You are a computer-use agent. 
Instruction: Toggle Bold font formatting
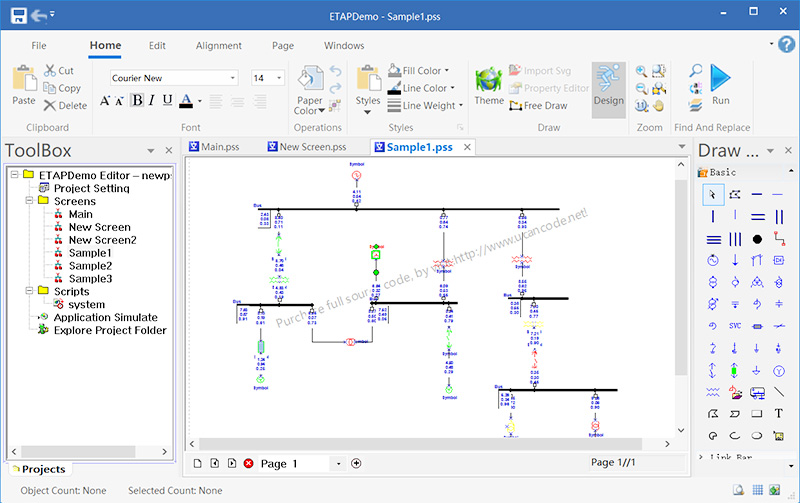tap(137, 100)
